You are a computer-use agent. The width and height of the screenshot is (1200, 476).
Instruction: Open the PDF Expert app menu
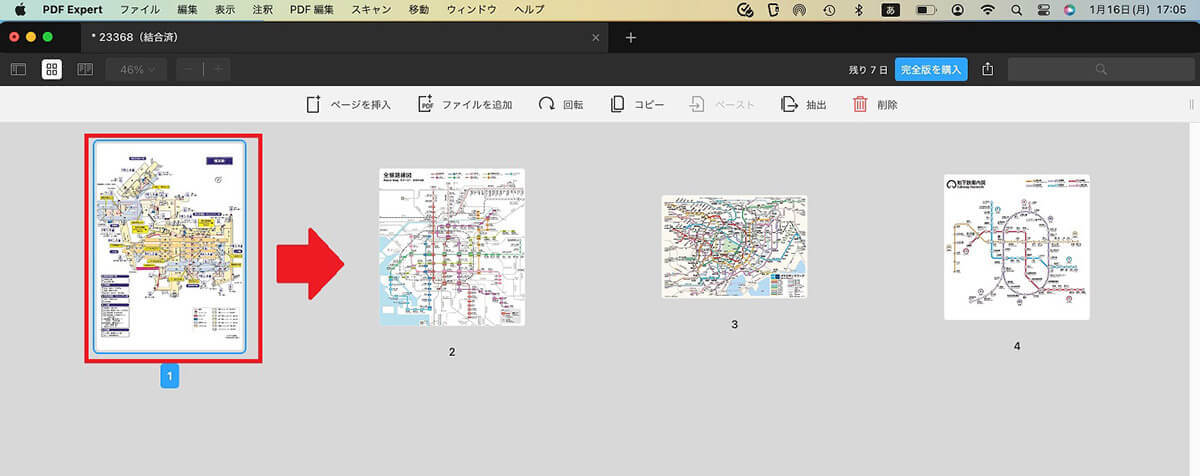pyautogui.click(x=73, y=9)
